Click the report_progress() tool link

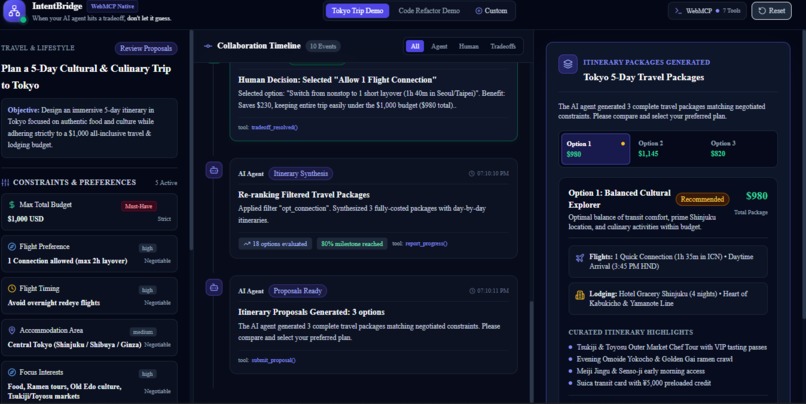pos(426,244)
